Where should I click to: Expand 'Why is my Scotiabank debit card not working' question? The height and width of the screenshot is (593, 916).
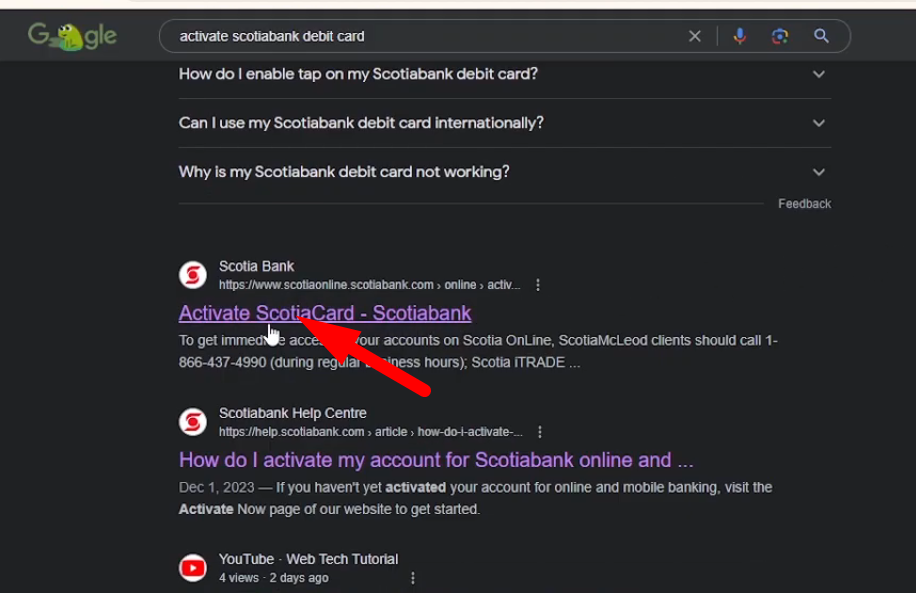click(x=505, y=172)
